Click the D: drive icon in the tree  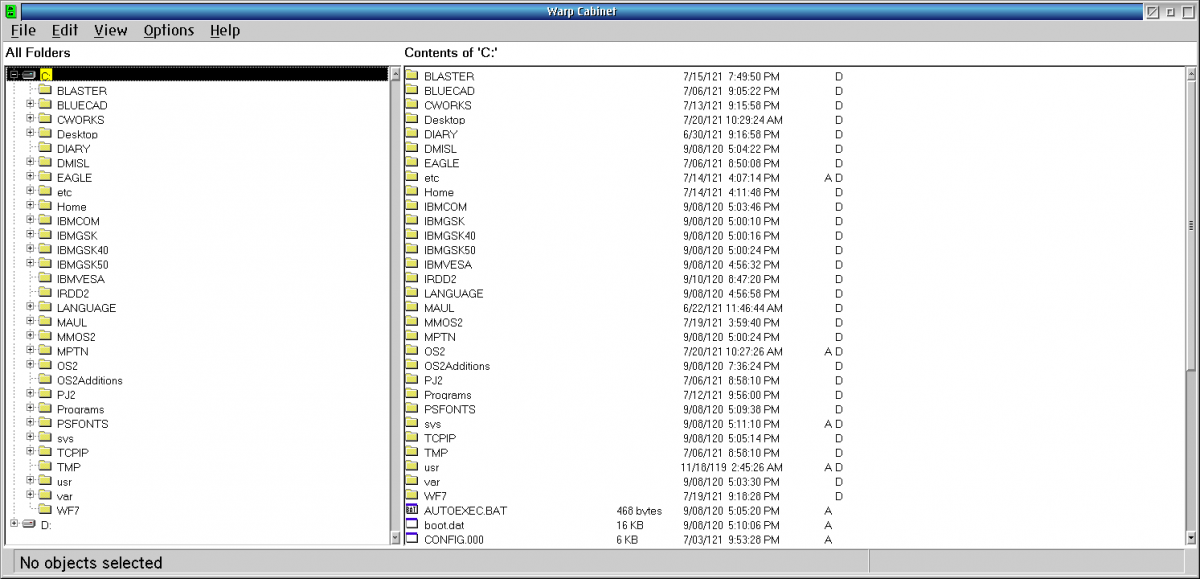click(x=29, y=523)
